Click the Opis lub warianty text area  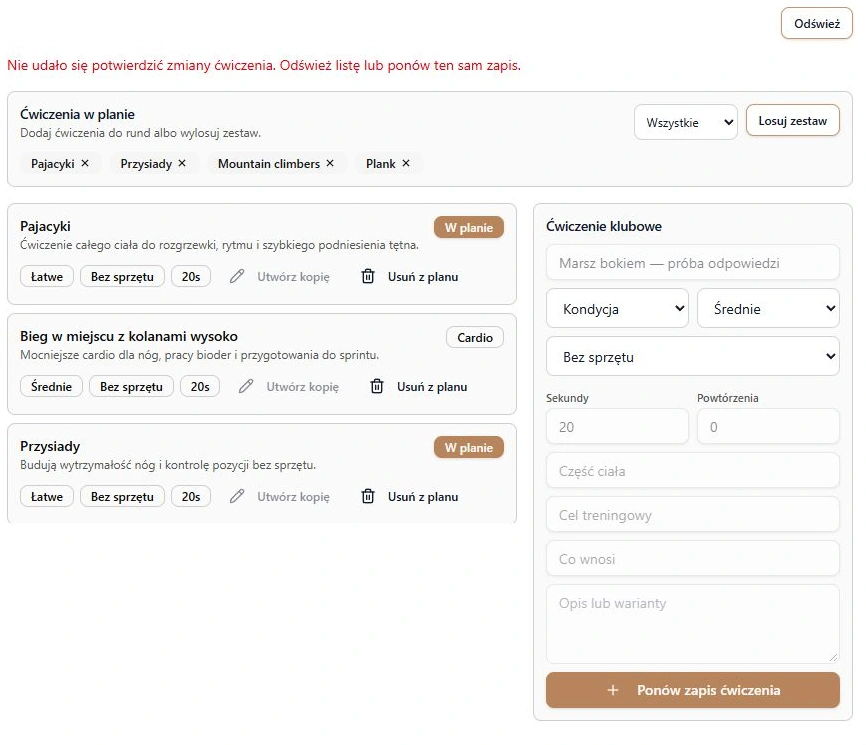click(x=693, y=624)
